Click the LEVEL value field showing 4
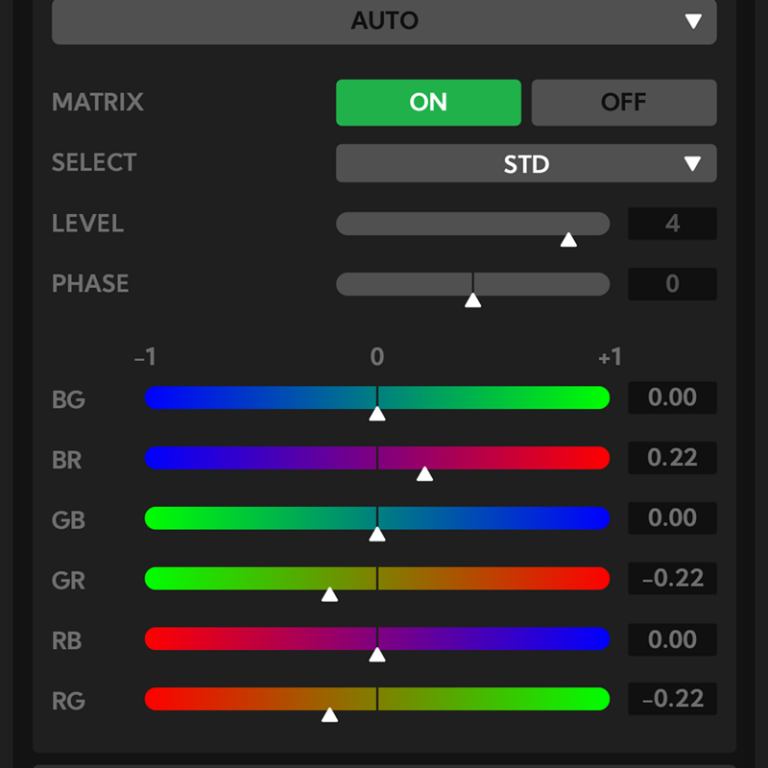The width and height of the screenshot is (768, 768). tap(672, 224)
